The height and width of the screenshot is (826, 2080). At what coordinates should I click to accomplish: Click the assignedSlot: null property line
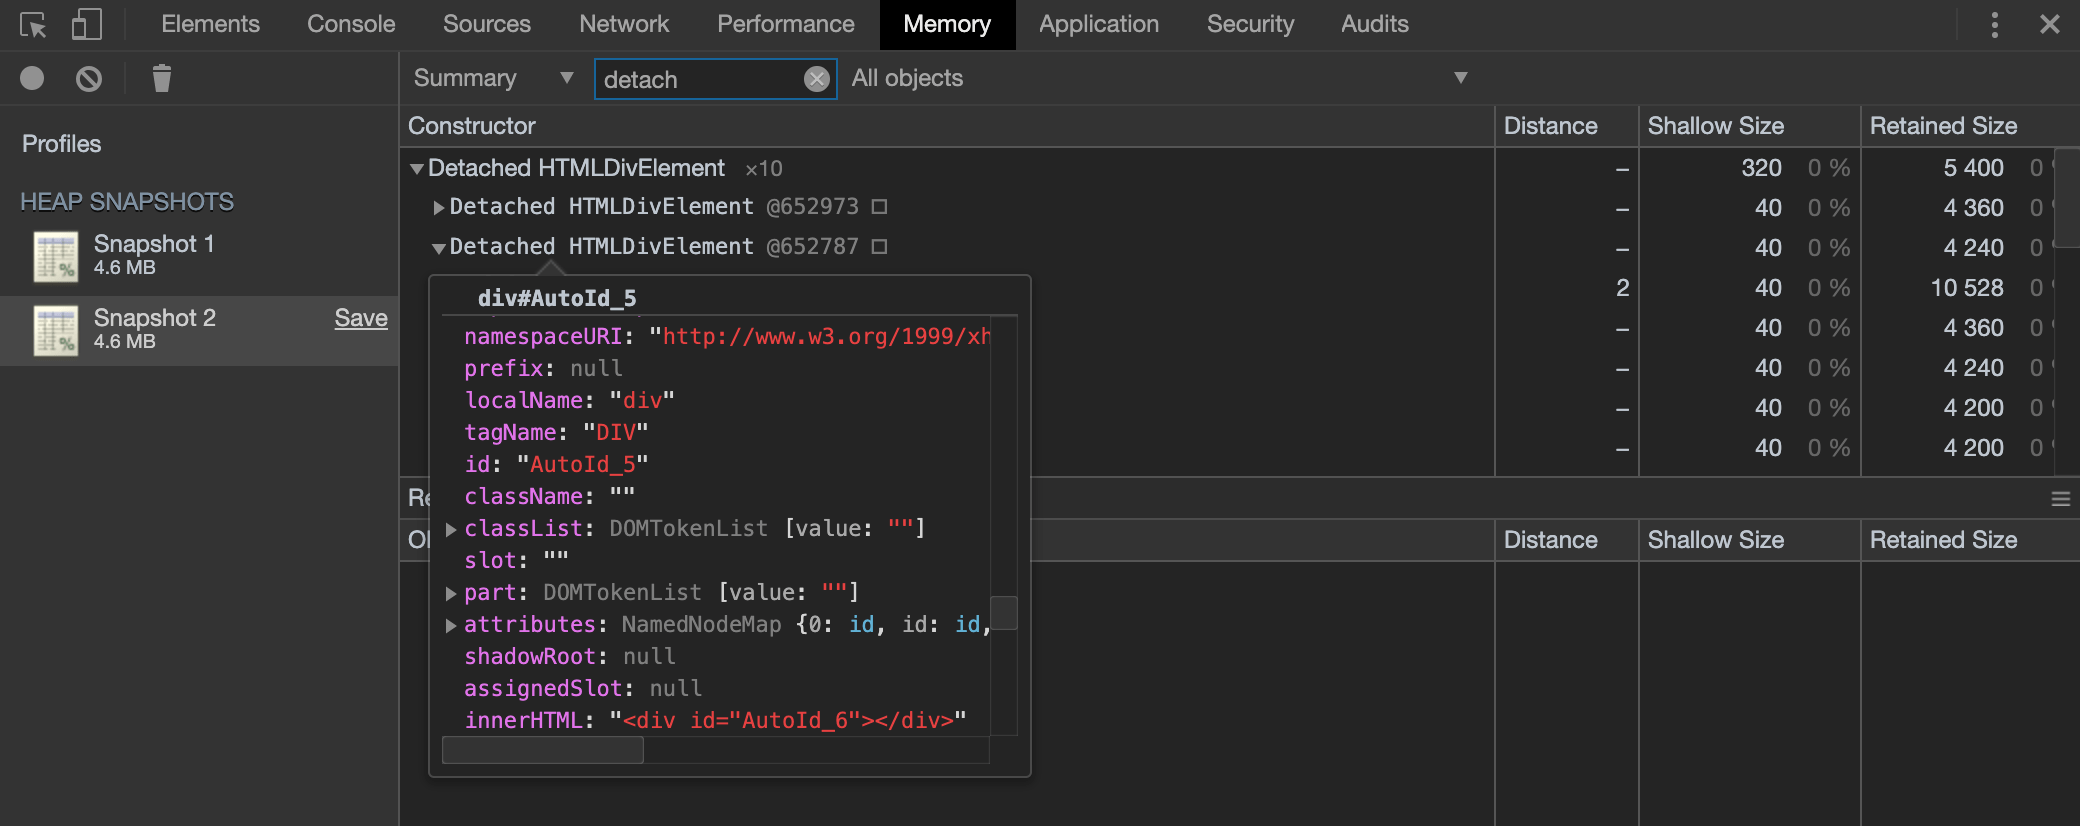point(583,689)
